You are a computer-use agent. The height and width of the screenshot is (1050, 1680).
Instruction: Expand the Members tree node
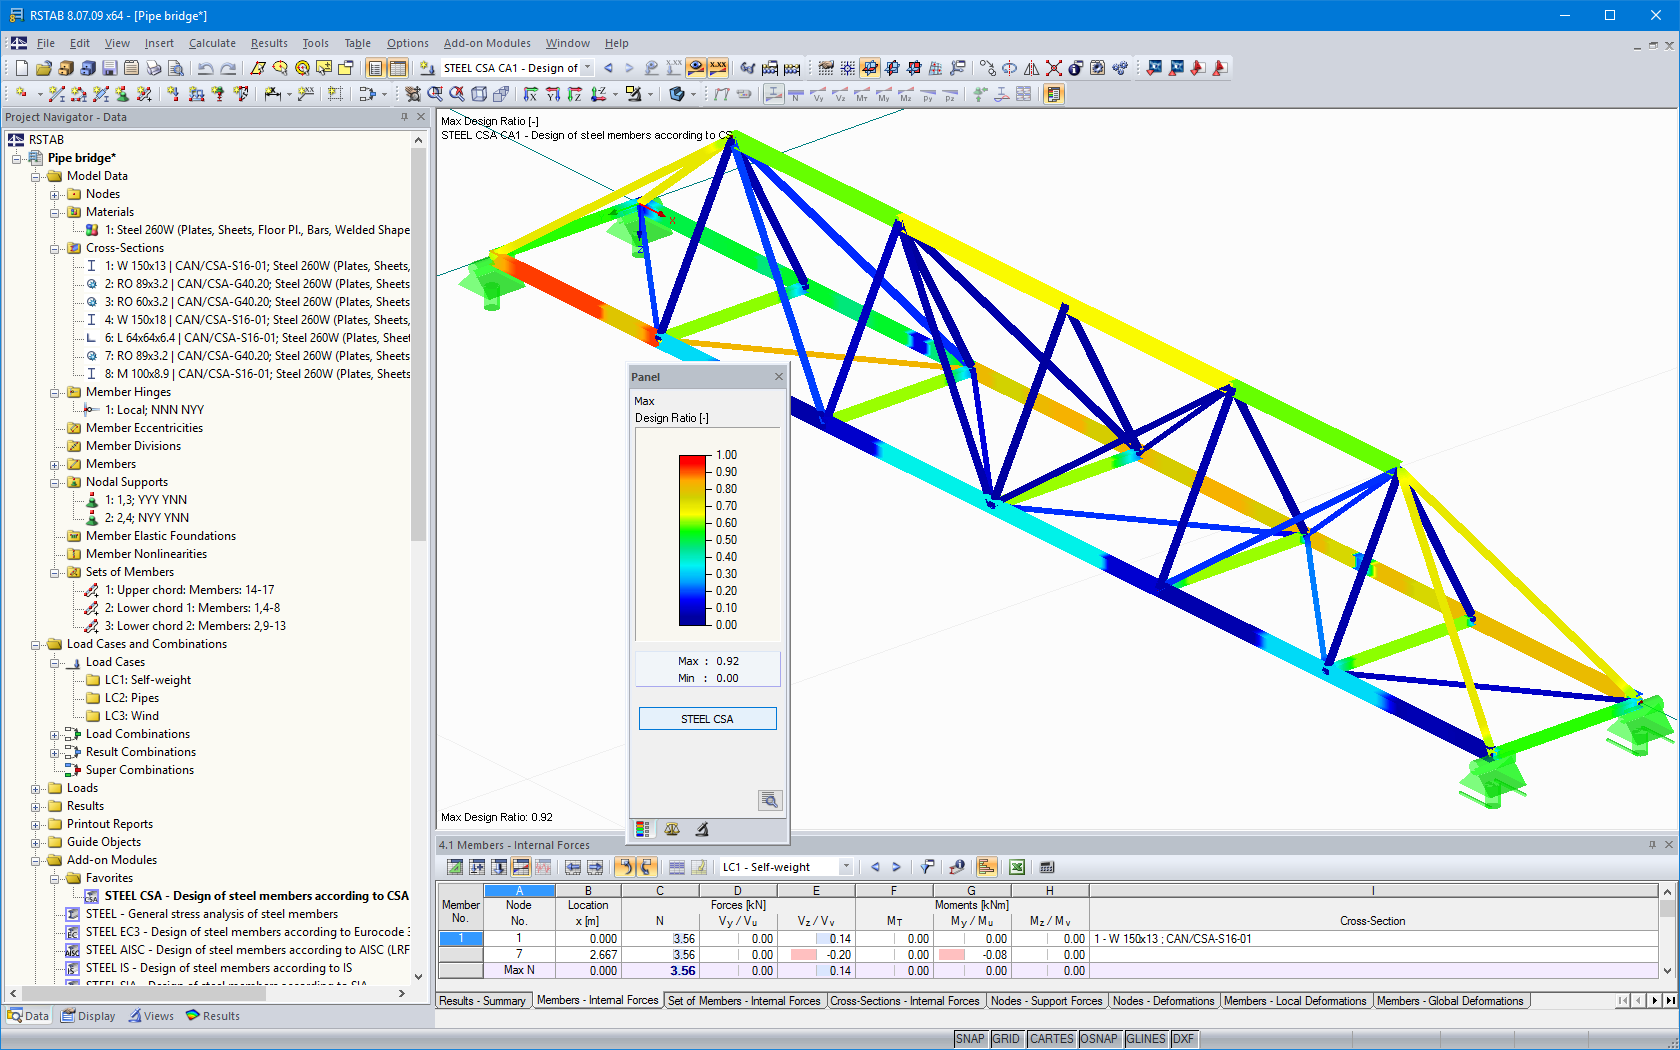tap(55, 464)
